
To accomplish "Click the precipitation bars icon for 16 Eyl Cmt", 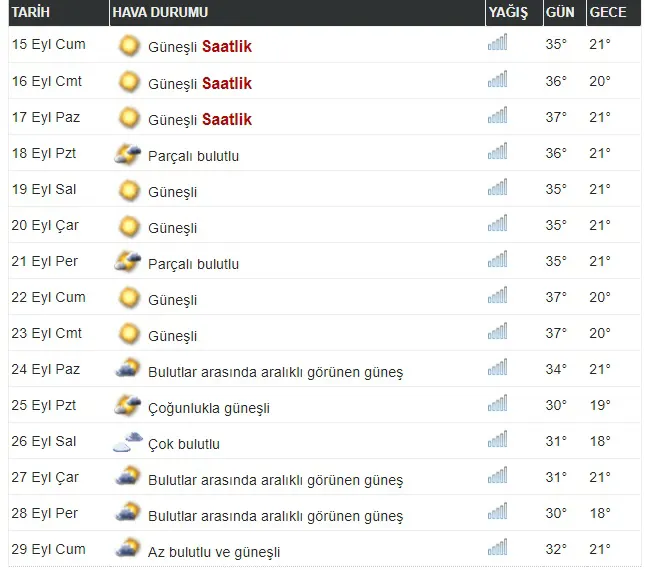I will pyautogui.click(x=497, y=81).
